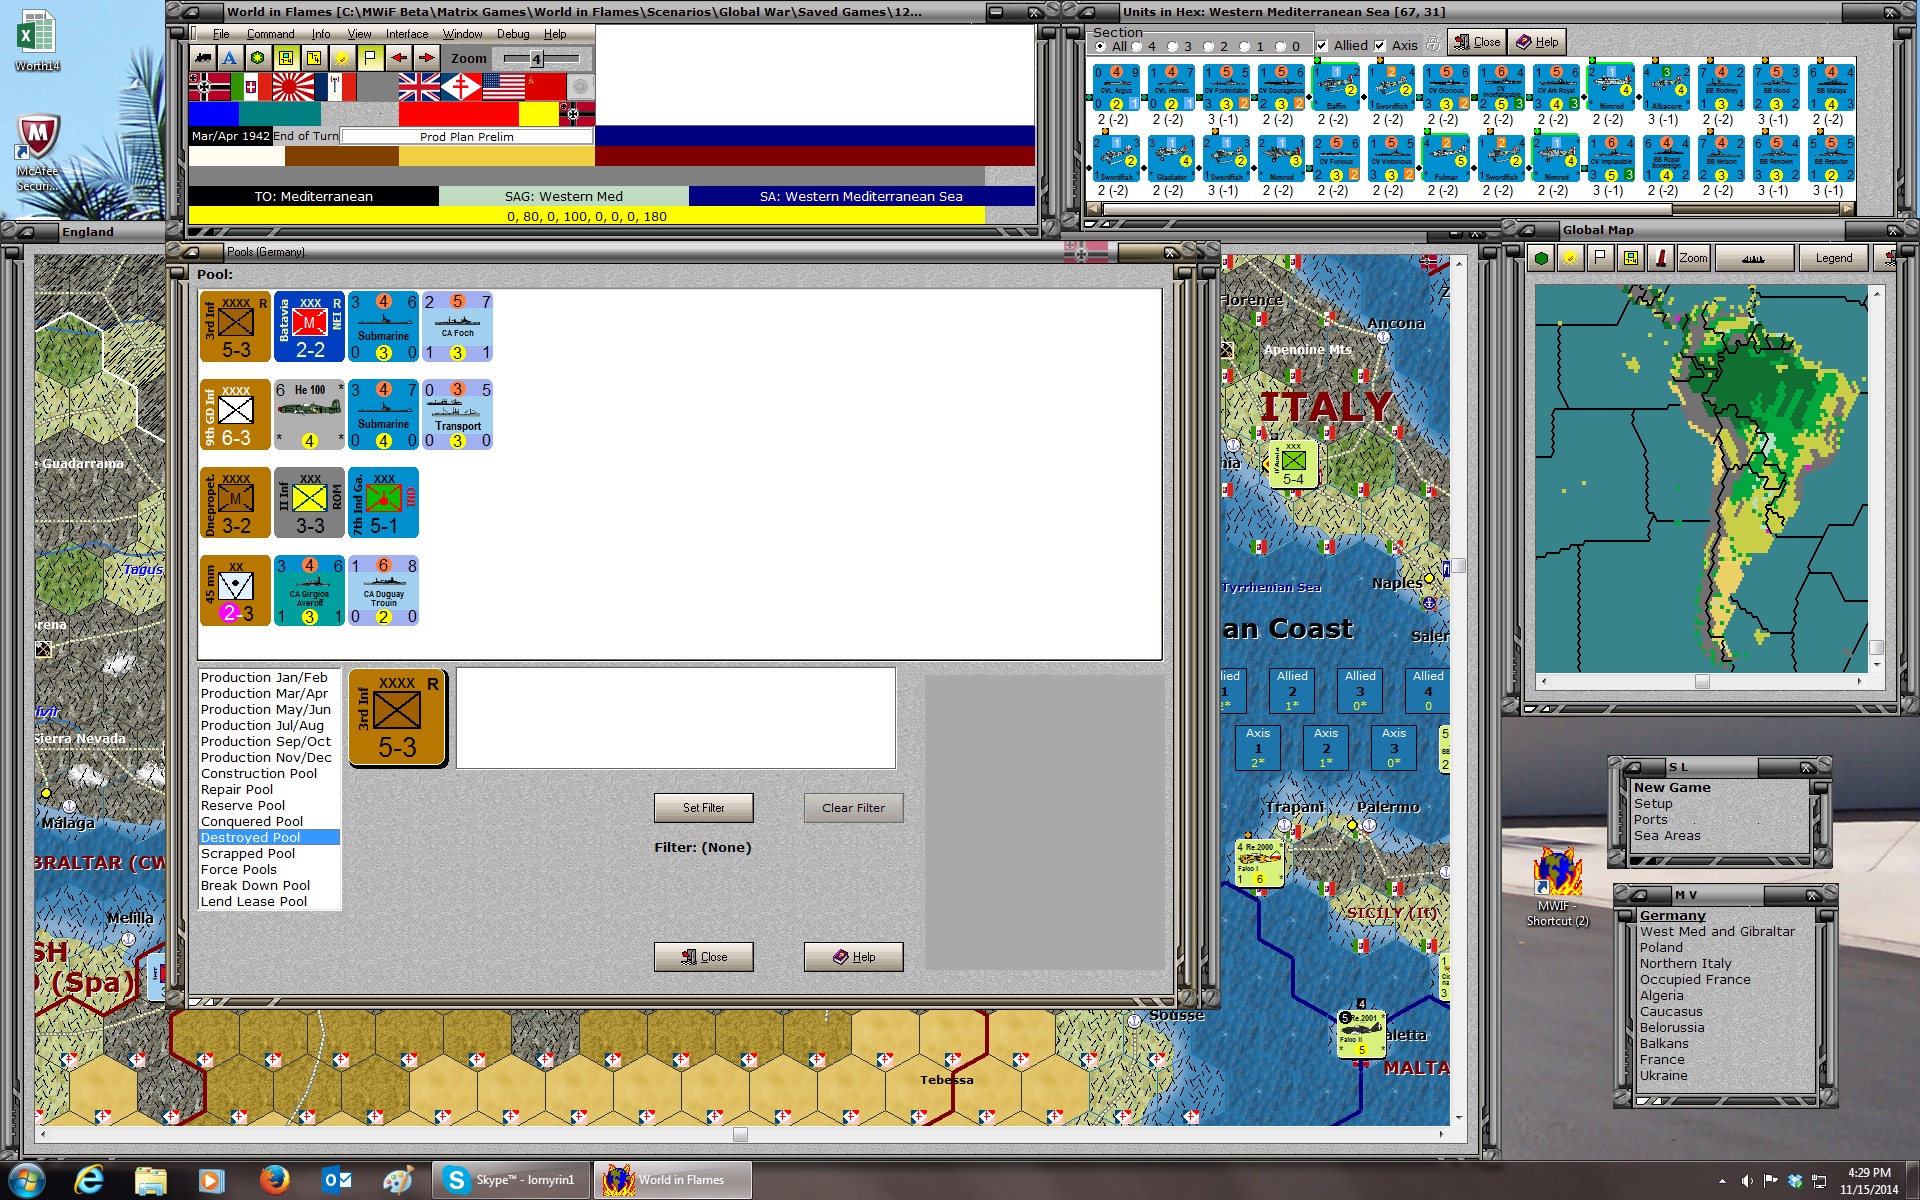Open the Command menu
The height and width of the screenshot is (1200, 1920).
(270, 34)
